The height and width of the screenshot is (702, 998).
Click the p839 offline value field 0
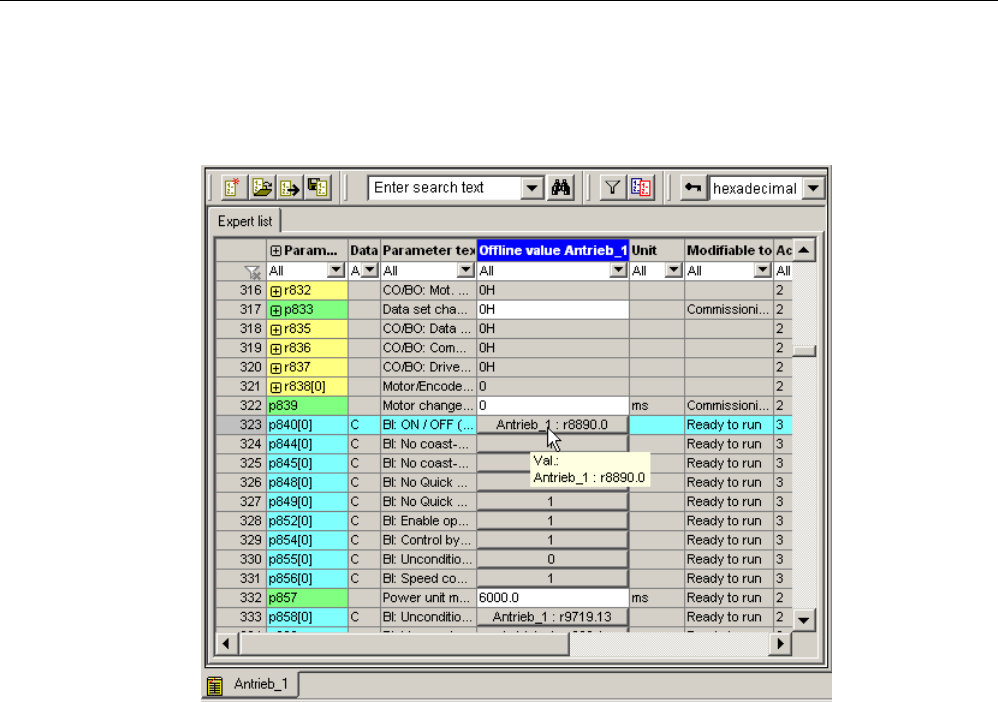pyautogui.click(x=552, y=405)
